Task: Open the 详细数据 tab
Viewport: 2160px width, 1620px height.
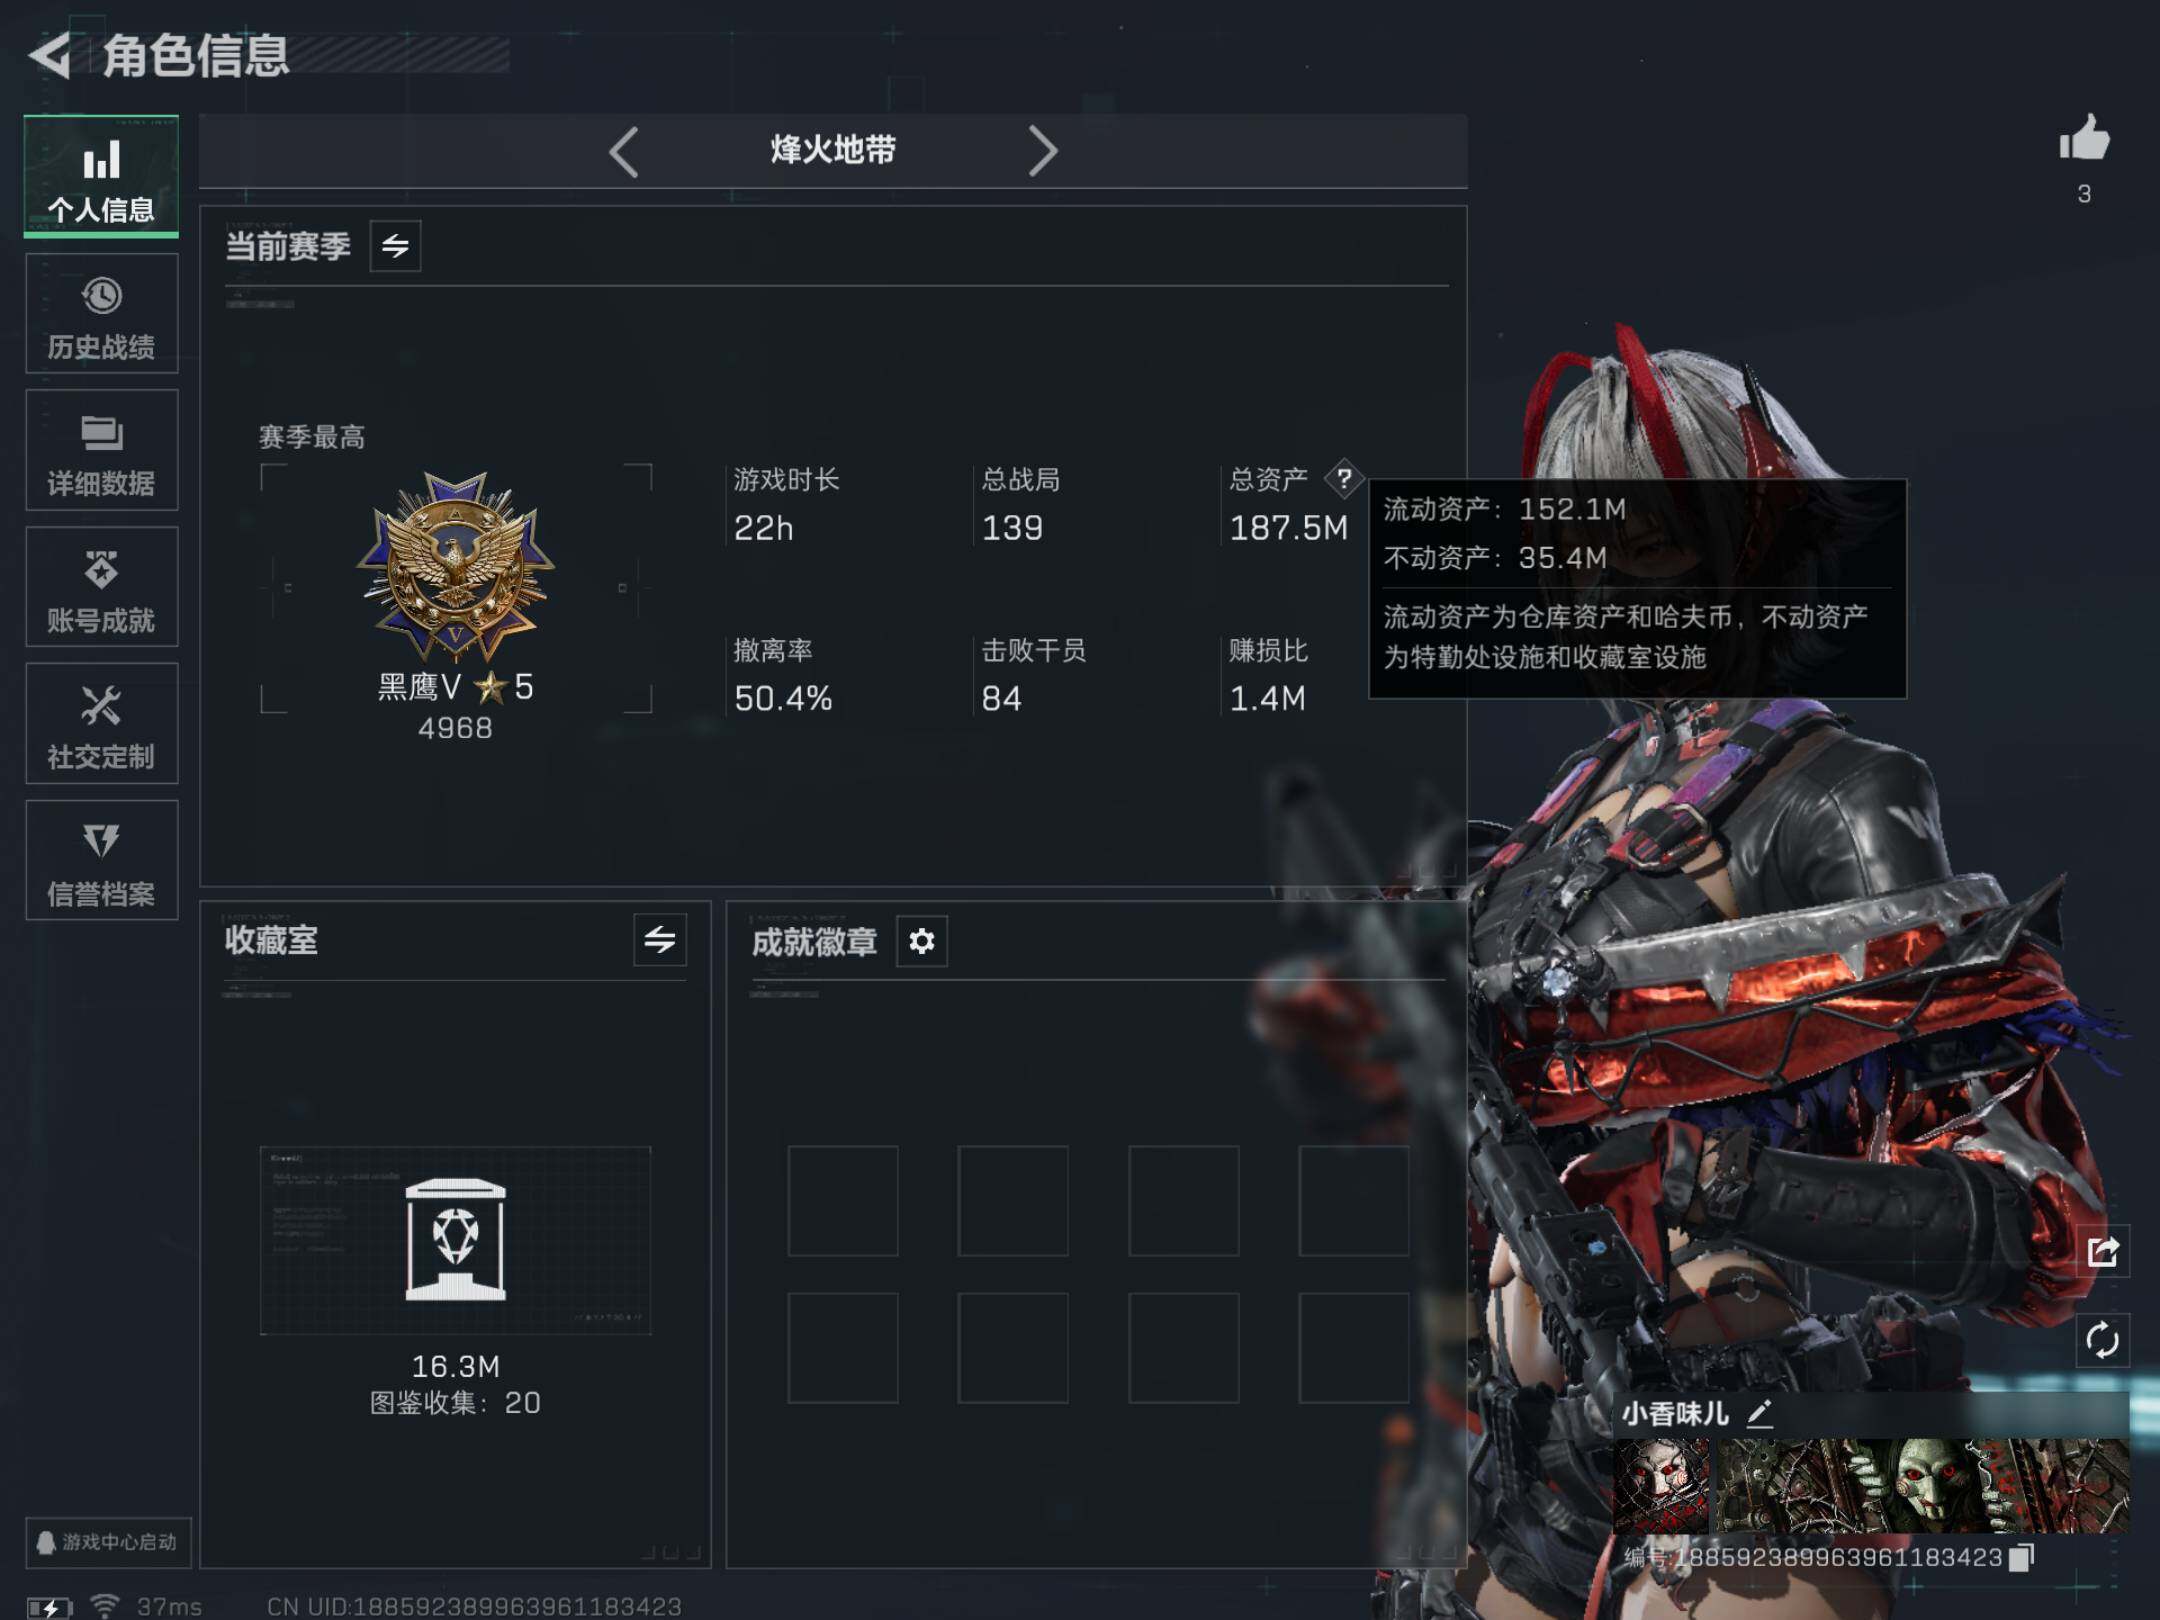Action: pos(102,450)
